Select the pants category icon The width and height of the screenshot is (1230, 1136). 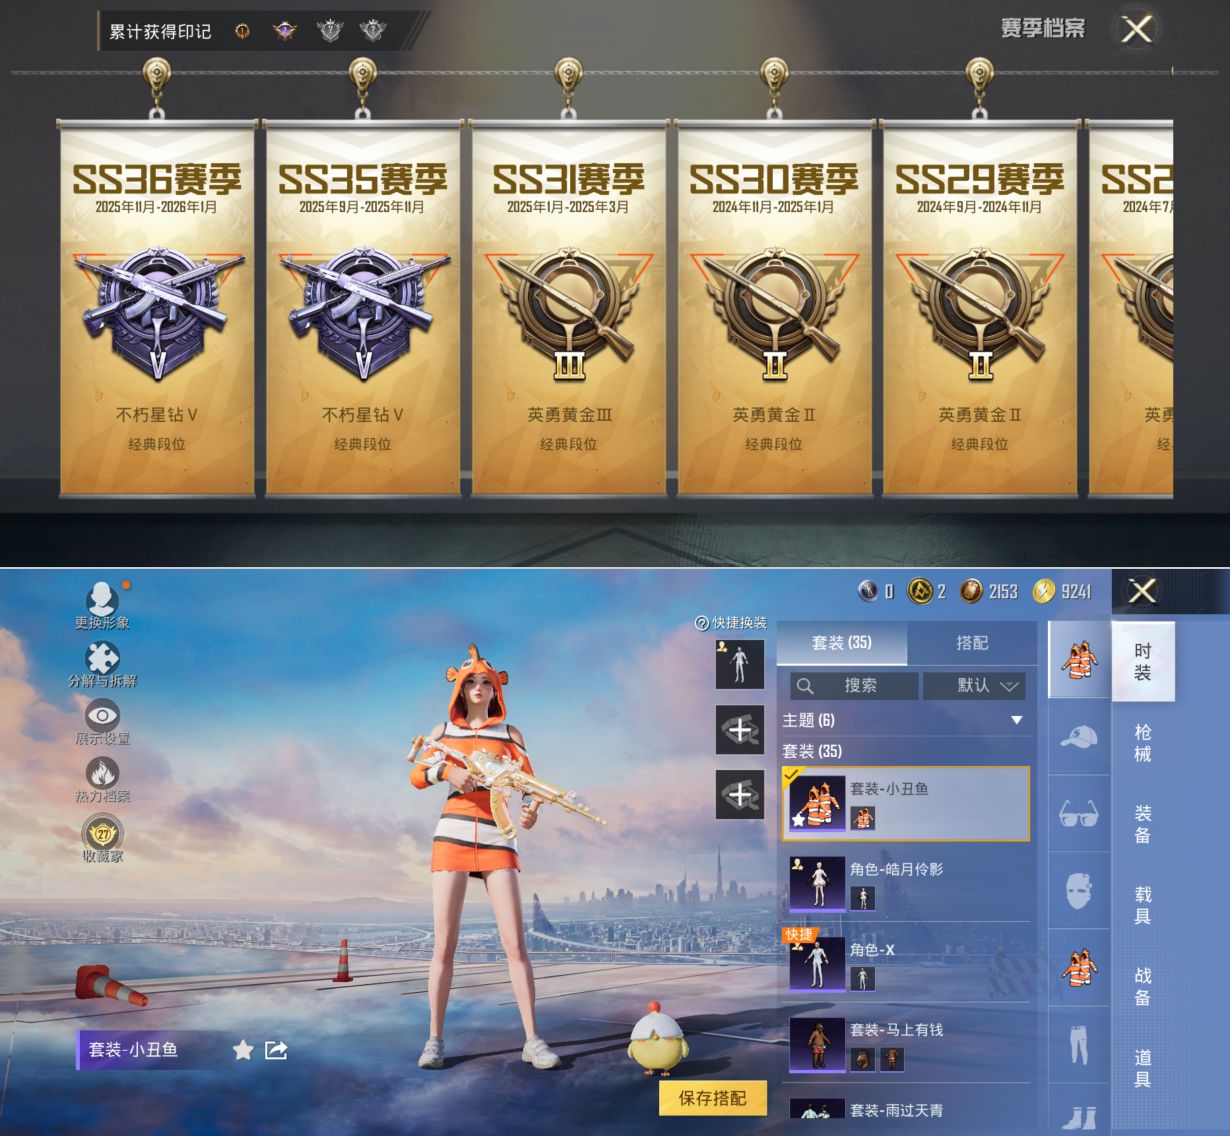[x=1078, y=1044]
